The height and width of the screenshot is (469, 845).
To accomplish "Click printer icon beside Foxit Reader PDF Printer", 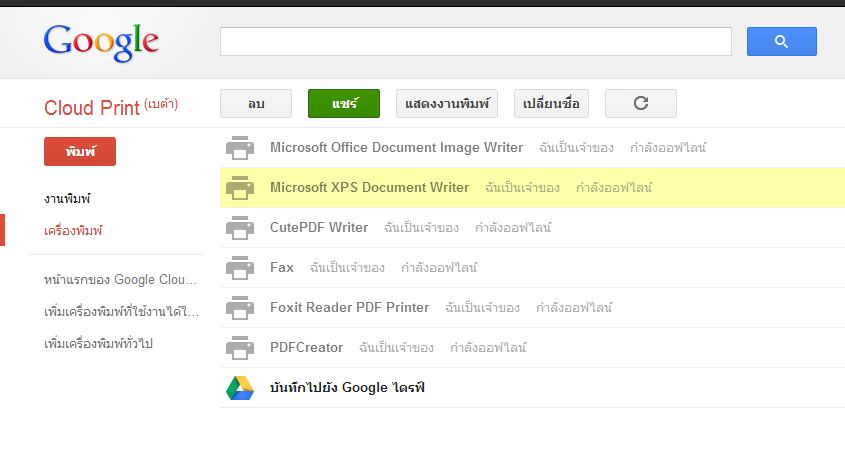I will click(240, 307).
